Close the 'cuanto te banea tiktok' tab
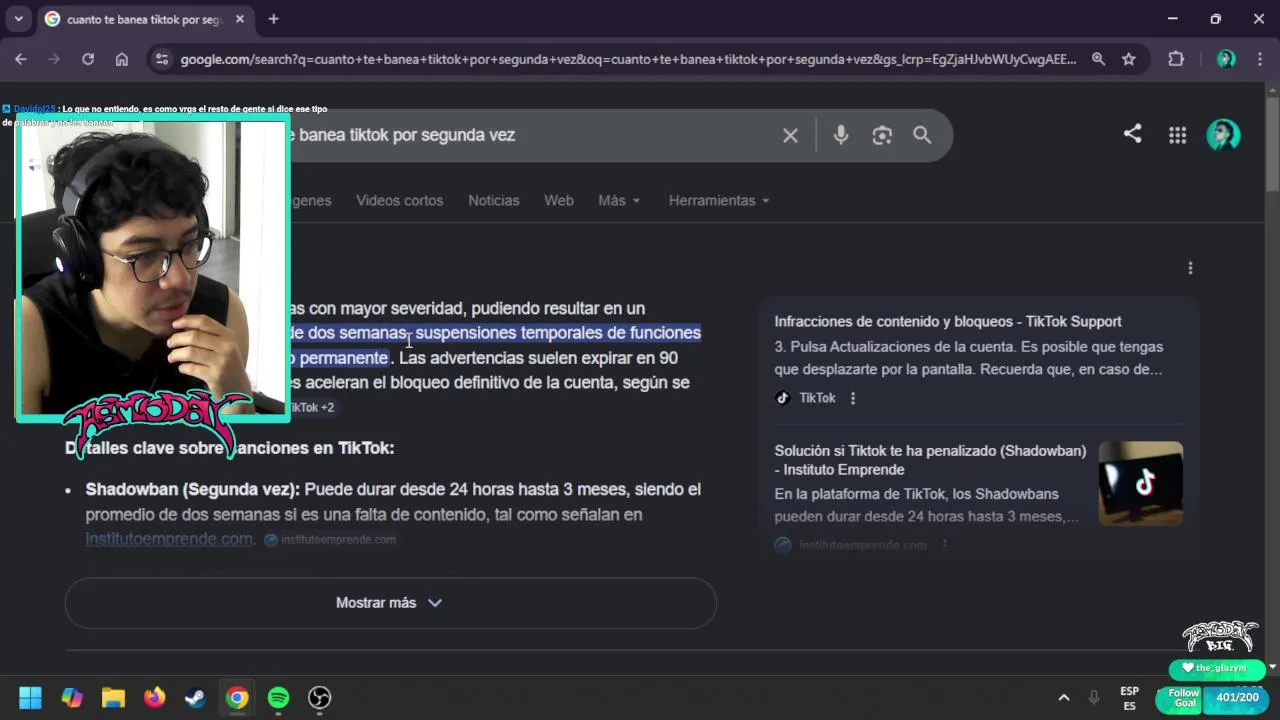 [x=240, y=19]
